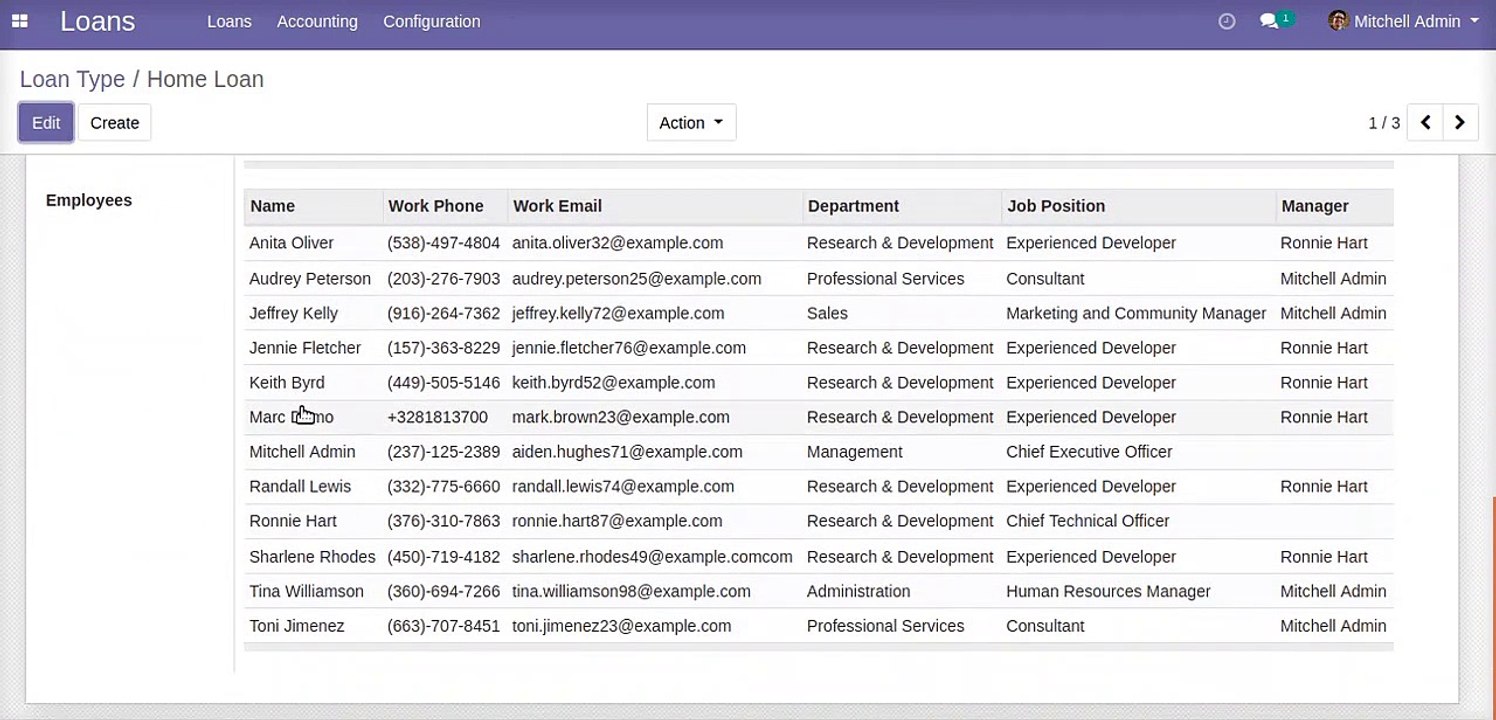The width and height of the screenshot is (1496, 720).
Task: Open the Accounting menu
Action: 317,21
